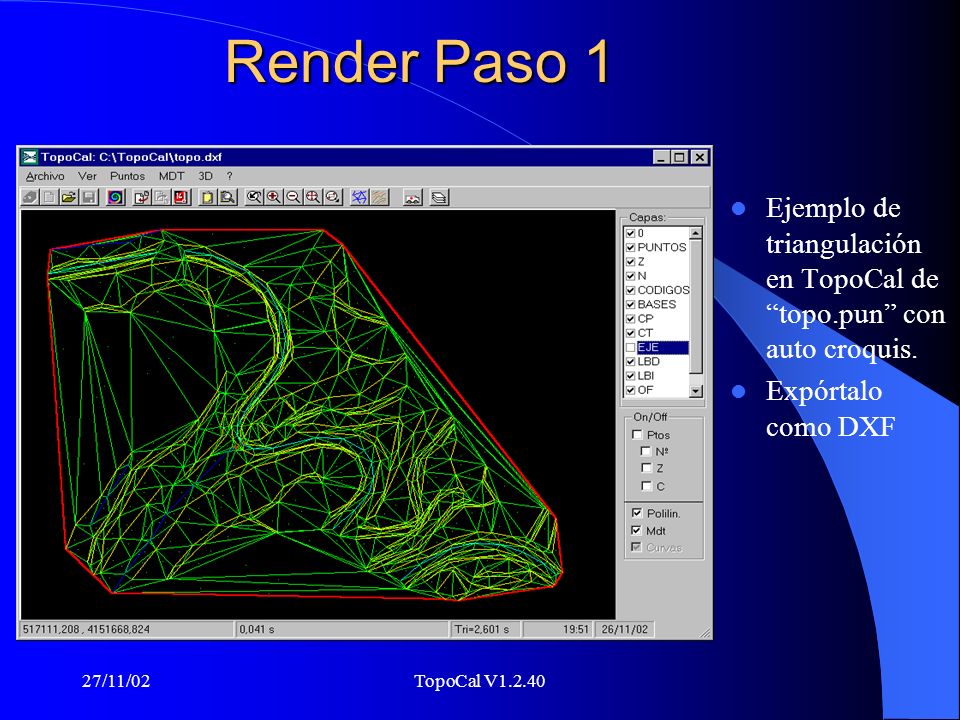Screen dimensions: 960x720
Task: Click the magnifier over document icon
Action: point(228,197)
